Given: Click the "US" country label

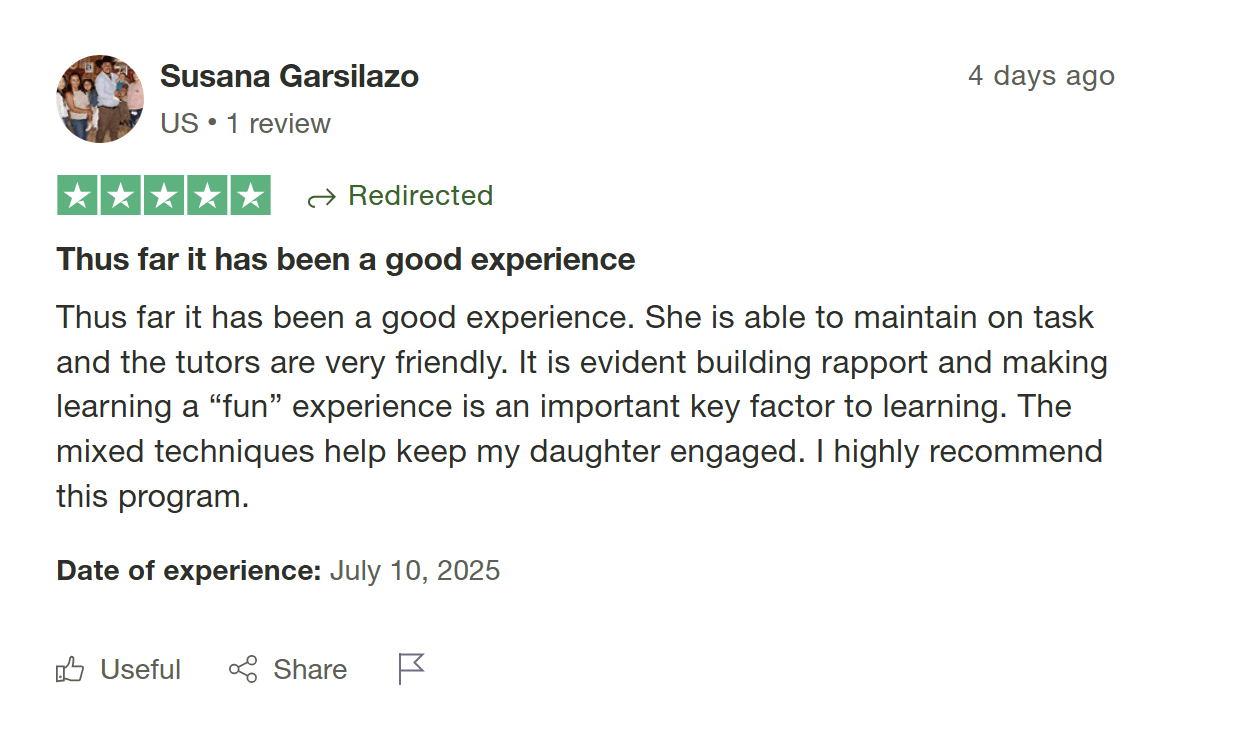Looking at the screenshot, I should click(179, 124).
